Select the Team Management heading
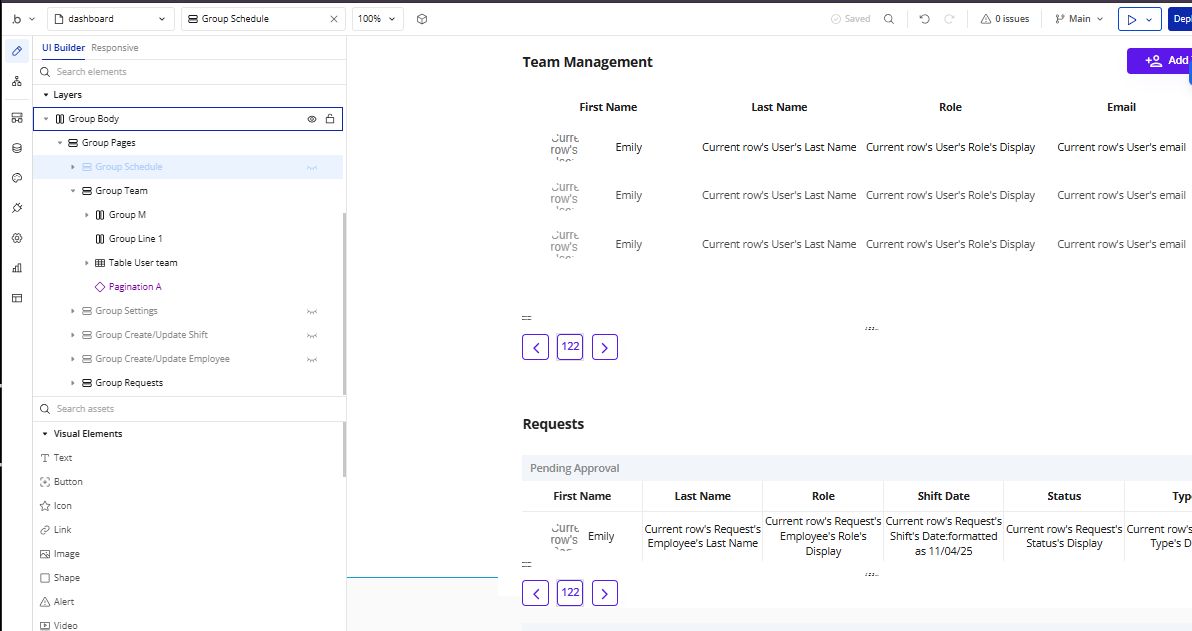 pyautogui.click(x=588, y=62)
